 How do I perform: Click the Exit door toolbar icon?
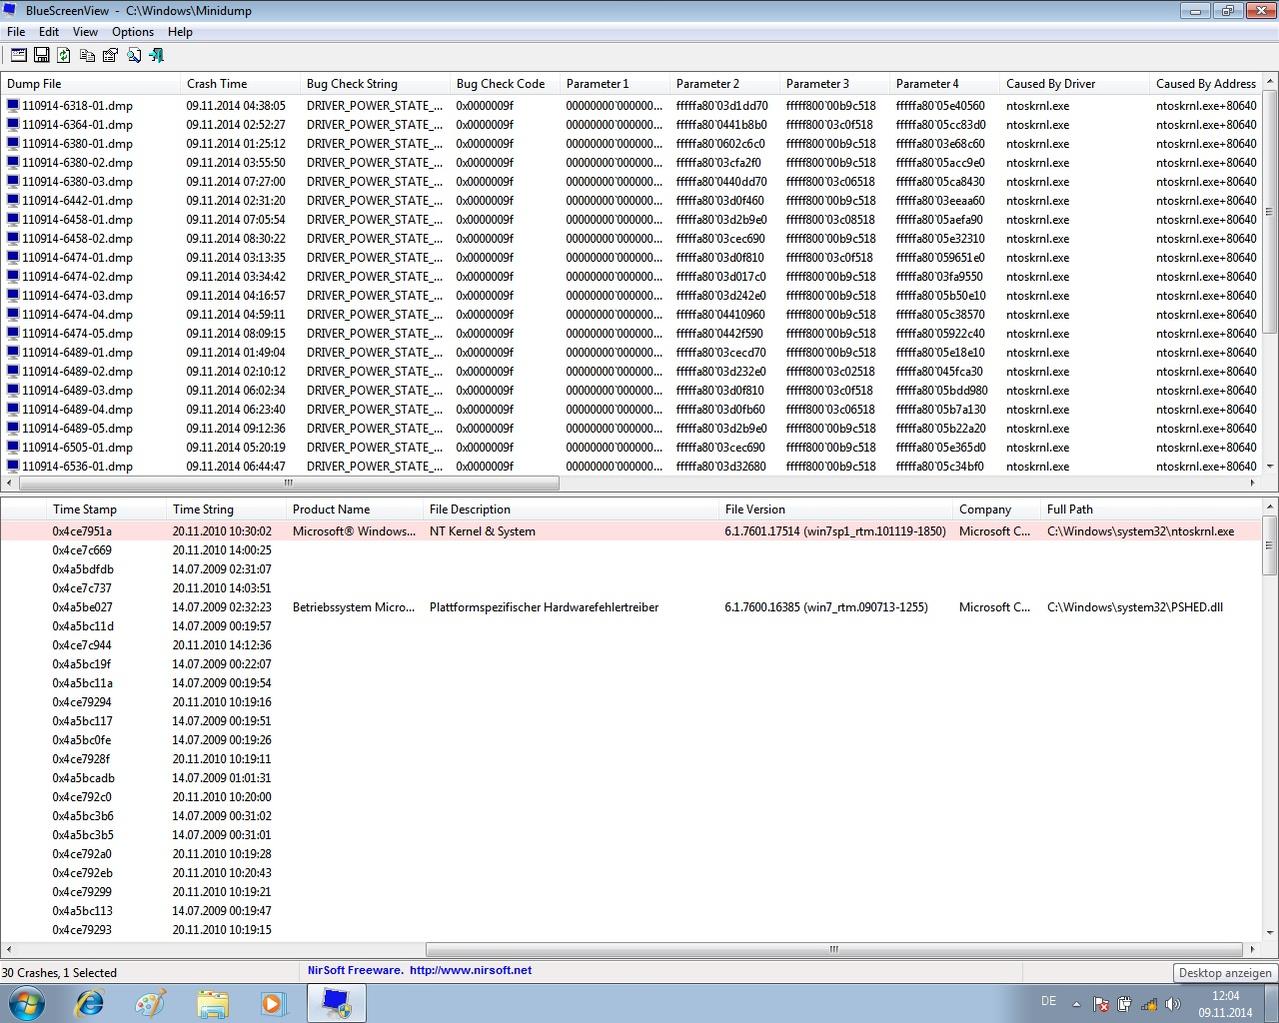click(x=156, y=55)
